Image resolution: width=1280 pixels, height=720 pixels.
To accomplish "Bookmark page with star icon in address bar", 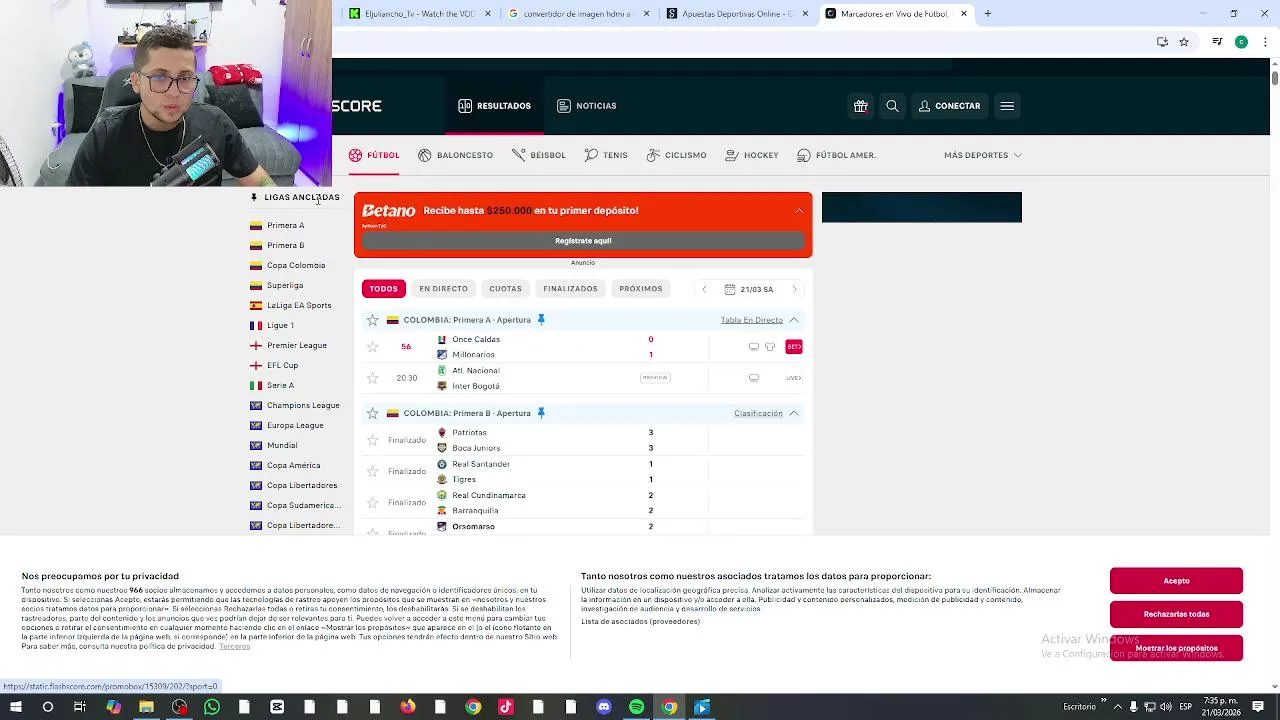I will 1184,42.
